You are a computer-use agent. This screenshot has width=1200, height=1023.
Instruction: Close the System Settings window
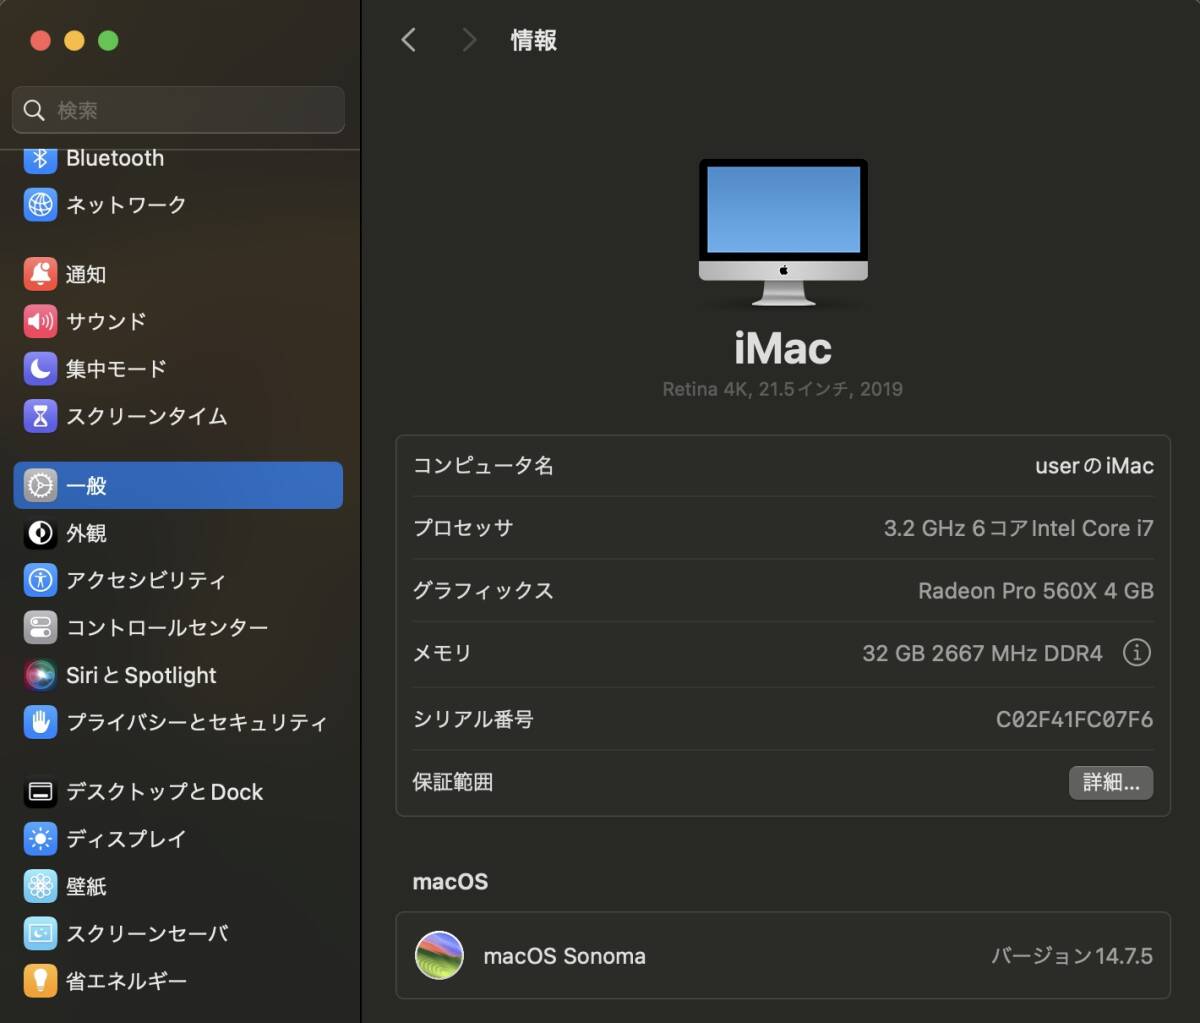(40, 41)
